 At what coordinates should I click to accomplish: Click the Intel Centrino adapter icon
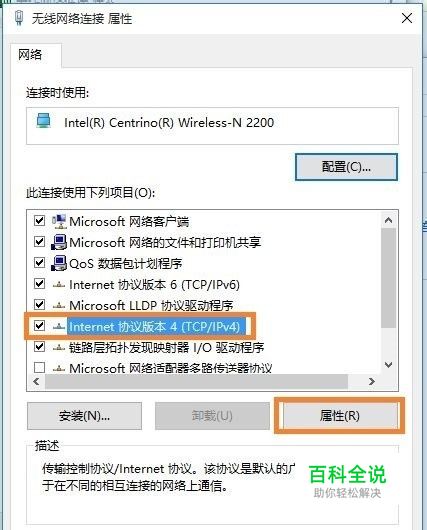[44, 121]
